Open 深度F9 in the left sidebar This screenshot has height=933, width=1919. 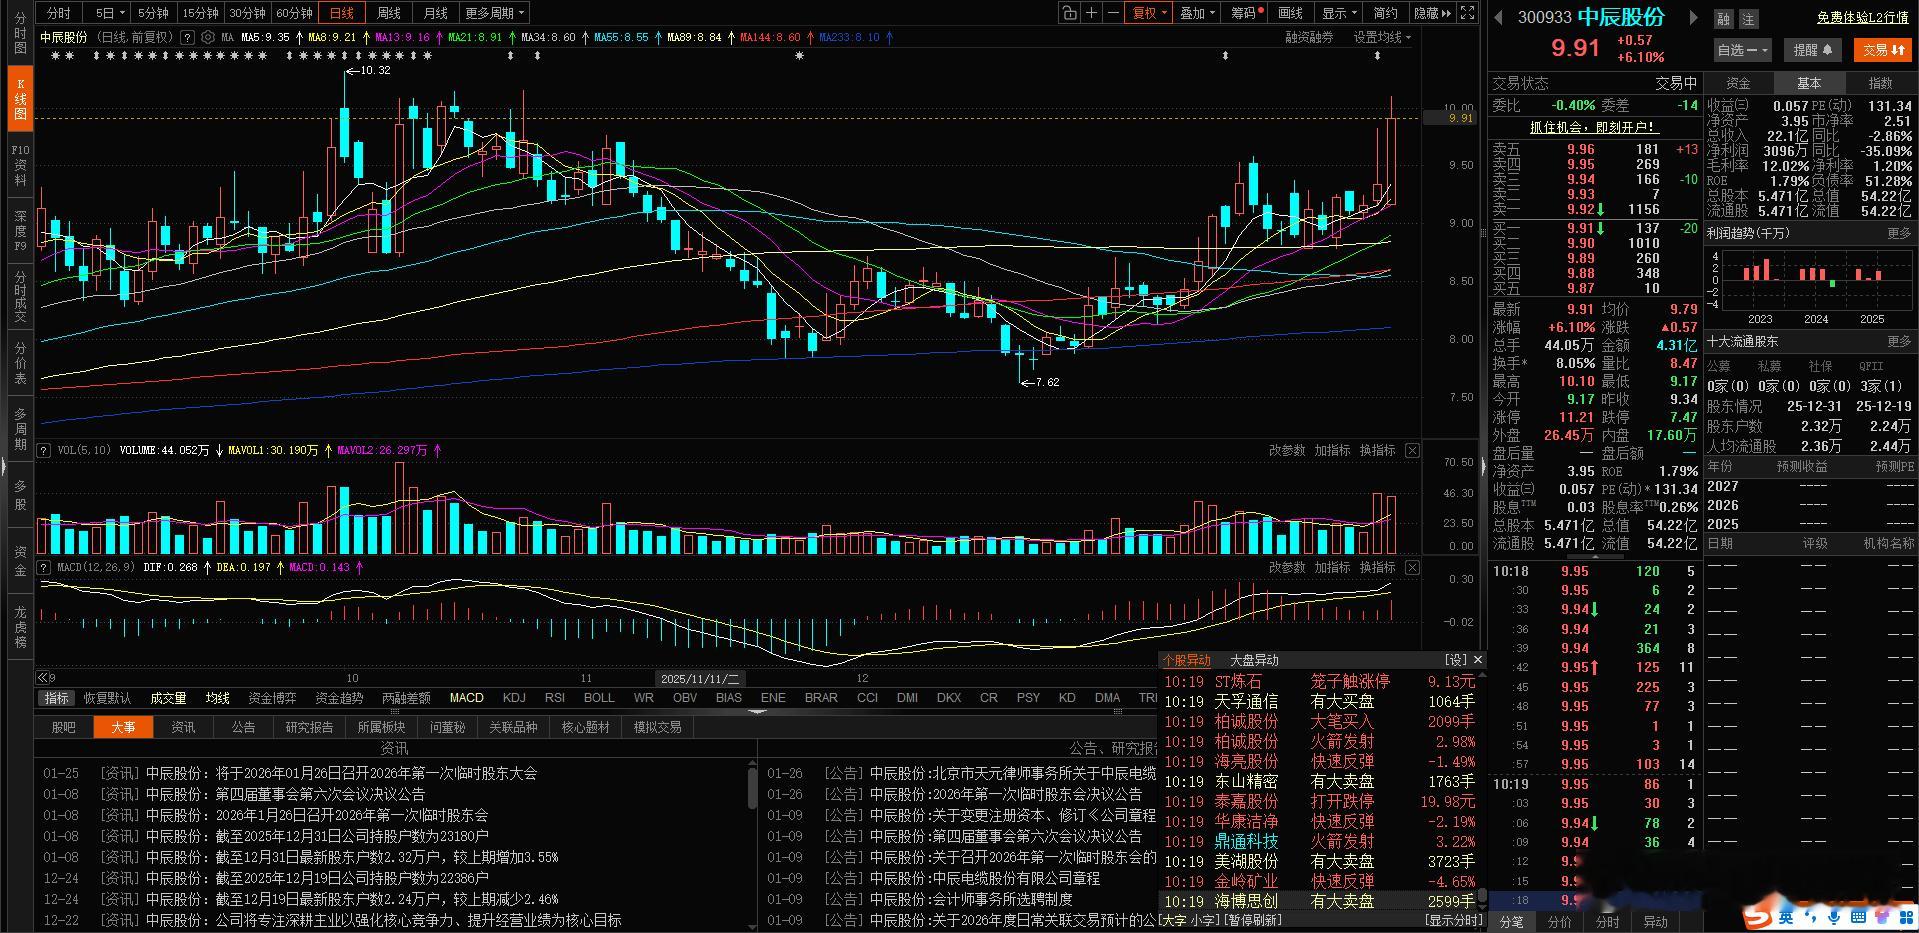[x=20, y=231]
